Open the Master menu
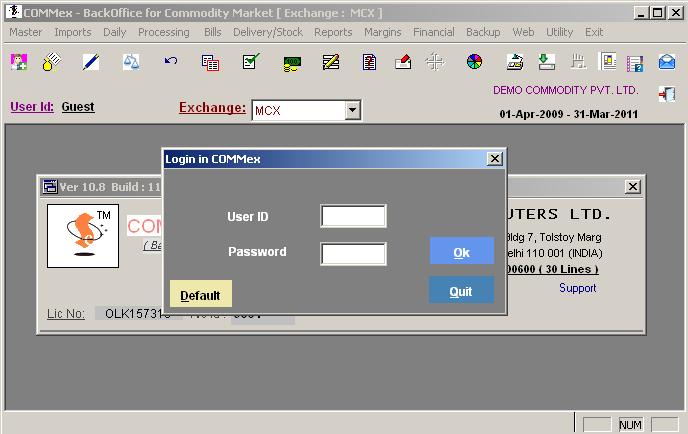Screen dimensions: 688x434 (x=26, y=32)
